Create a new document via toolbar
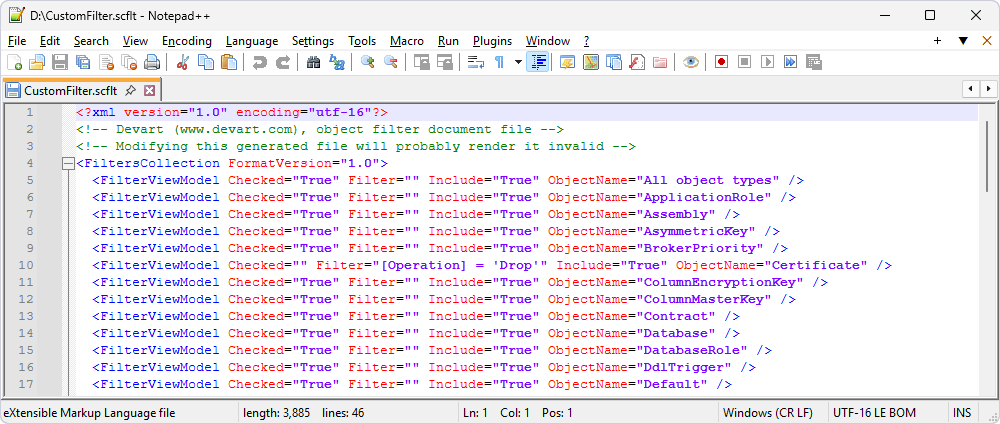 coord(14,62)
